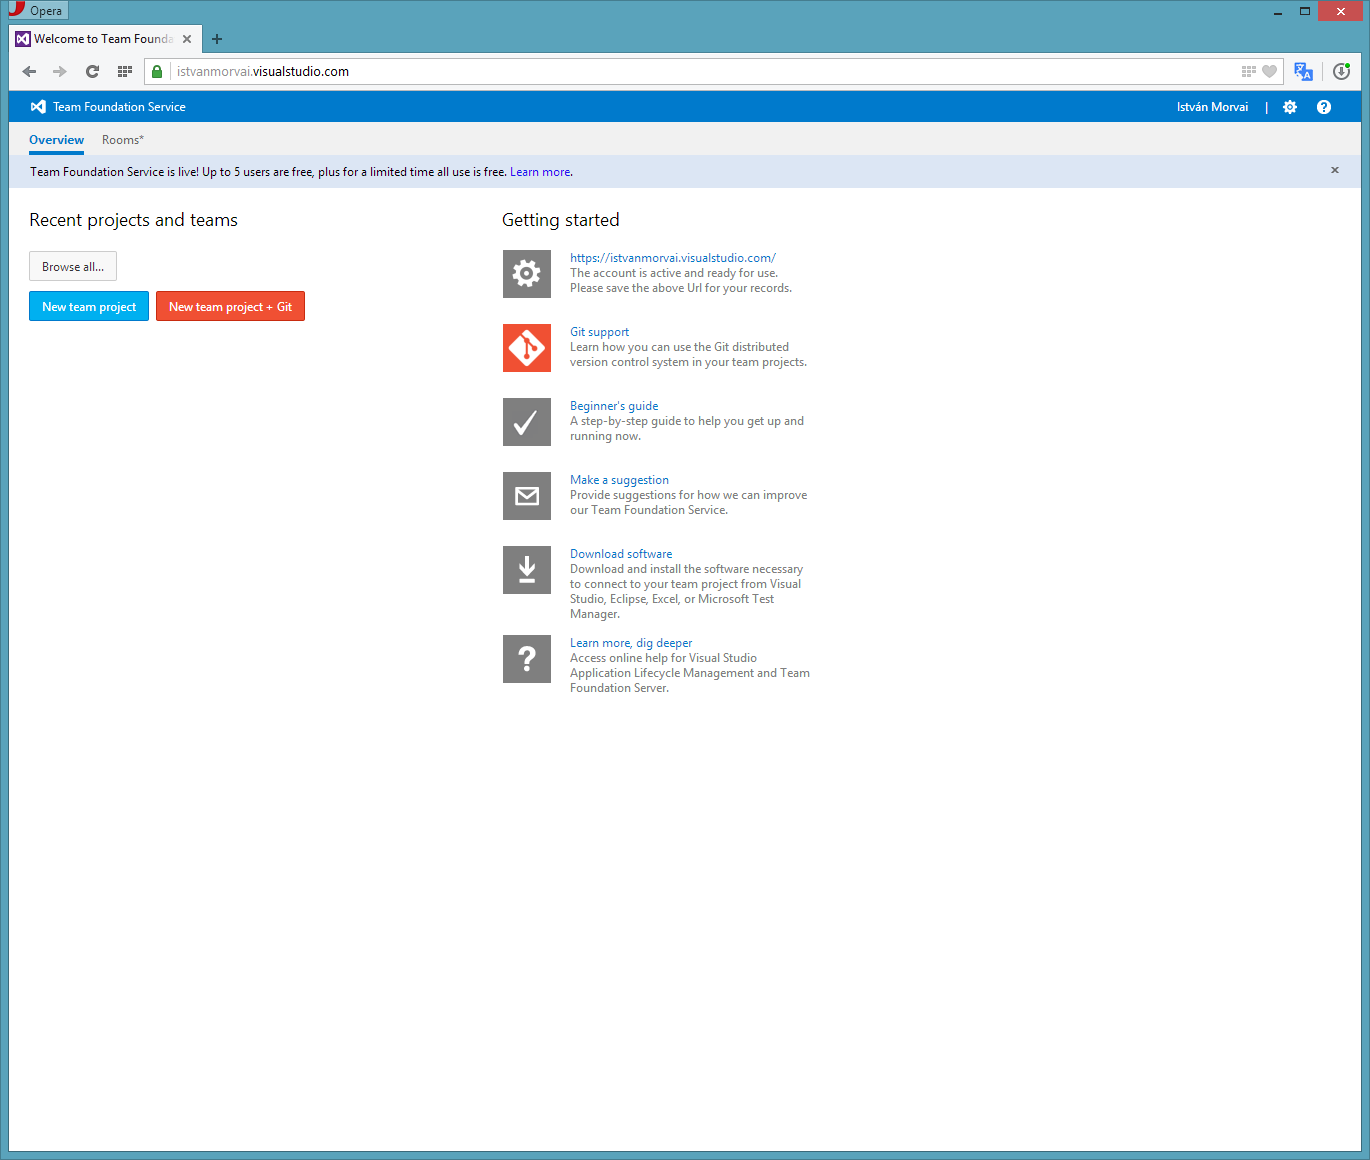Screen dimensions: 1370x1160
Task: Open the help question mark in header
Action: click(1324, 107)
